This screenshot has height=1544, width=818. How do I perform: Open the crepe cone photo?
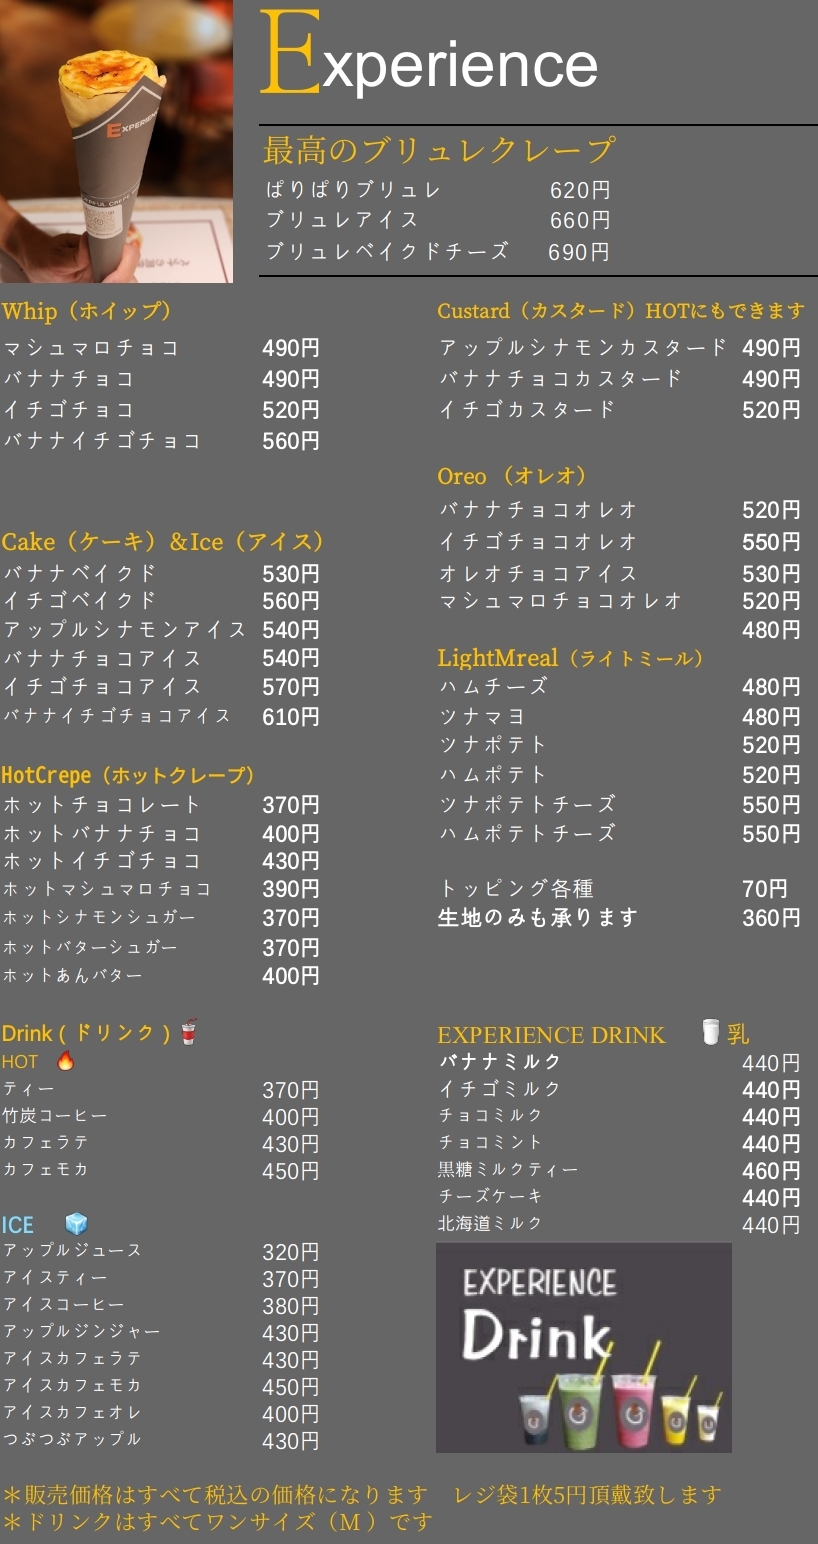[x=116, y=141]
